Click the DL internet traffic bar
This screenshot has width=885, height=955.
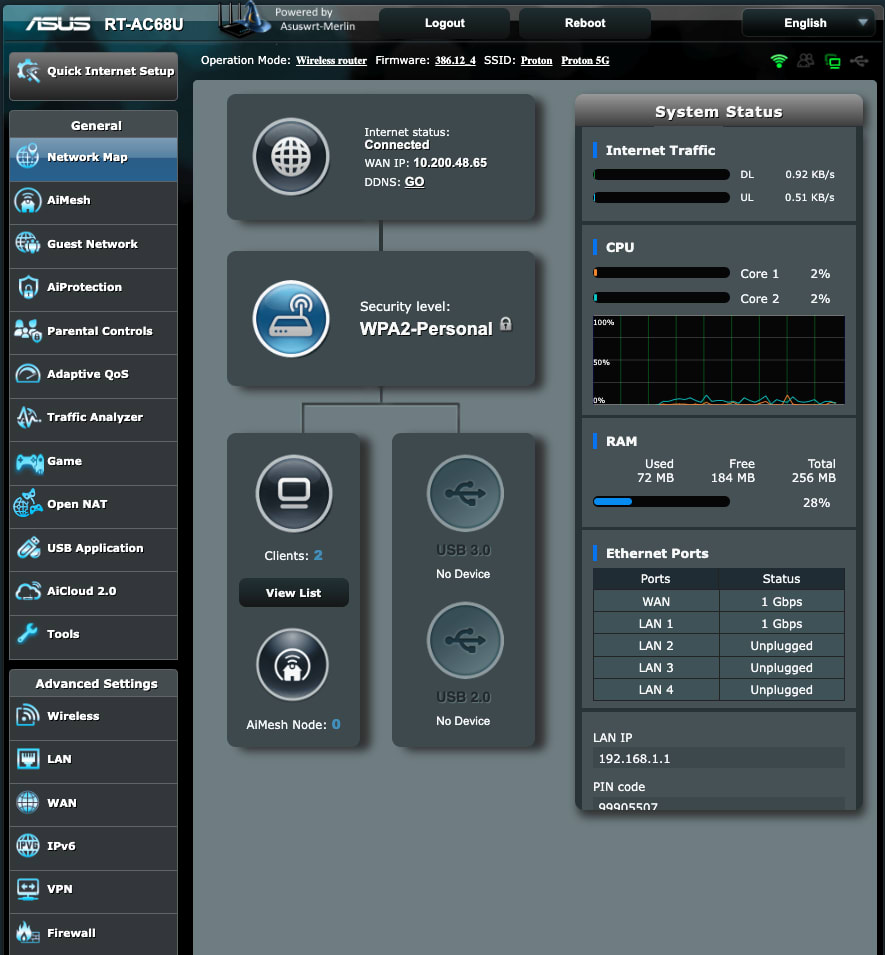661,174
